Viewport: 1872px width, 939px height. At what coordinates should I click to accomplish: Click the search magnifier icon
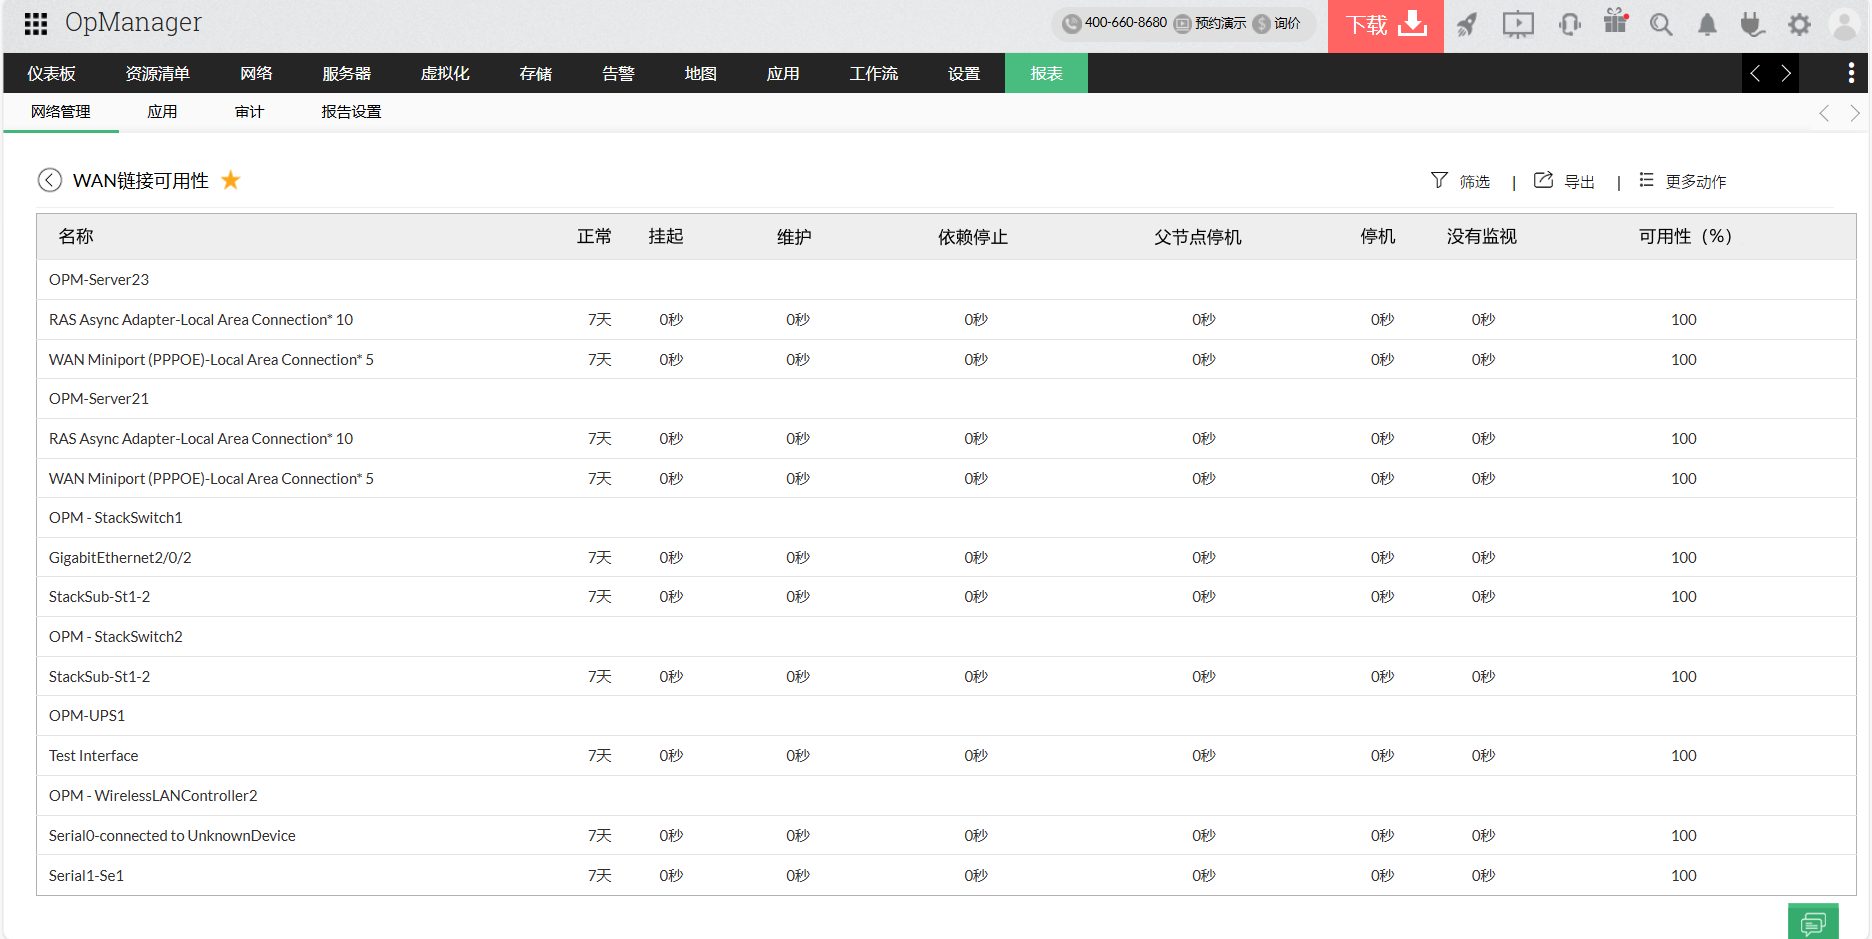(1661, 24)
